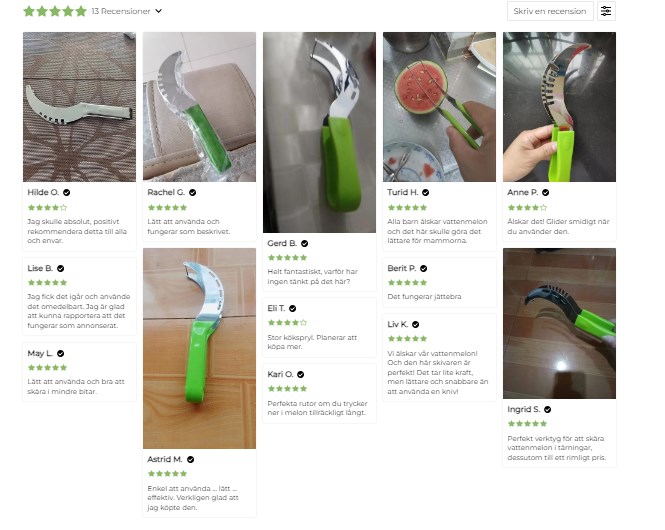
Task: Click verified badge next to Anne P.
Action: 545,192
